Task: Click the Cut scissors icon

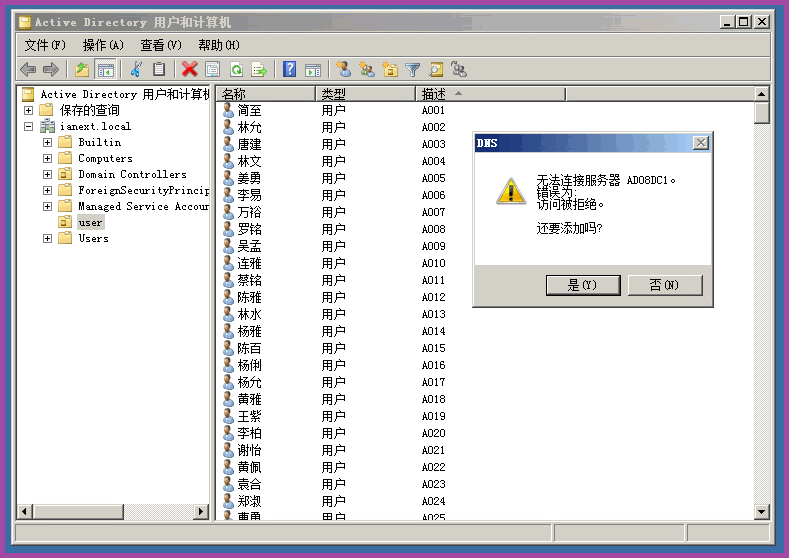Action: pyautogui.click(x=136, y=69)
